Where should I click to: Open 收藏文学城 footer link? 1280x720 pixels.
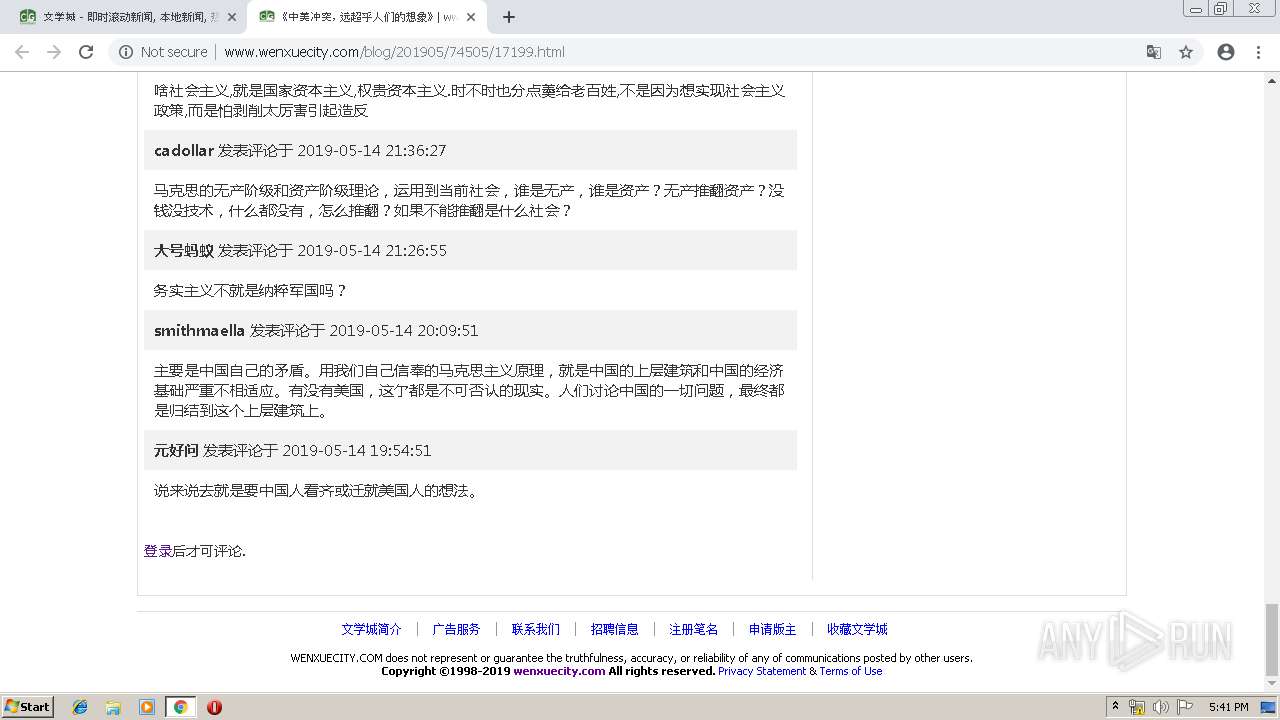pos(857,629)
